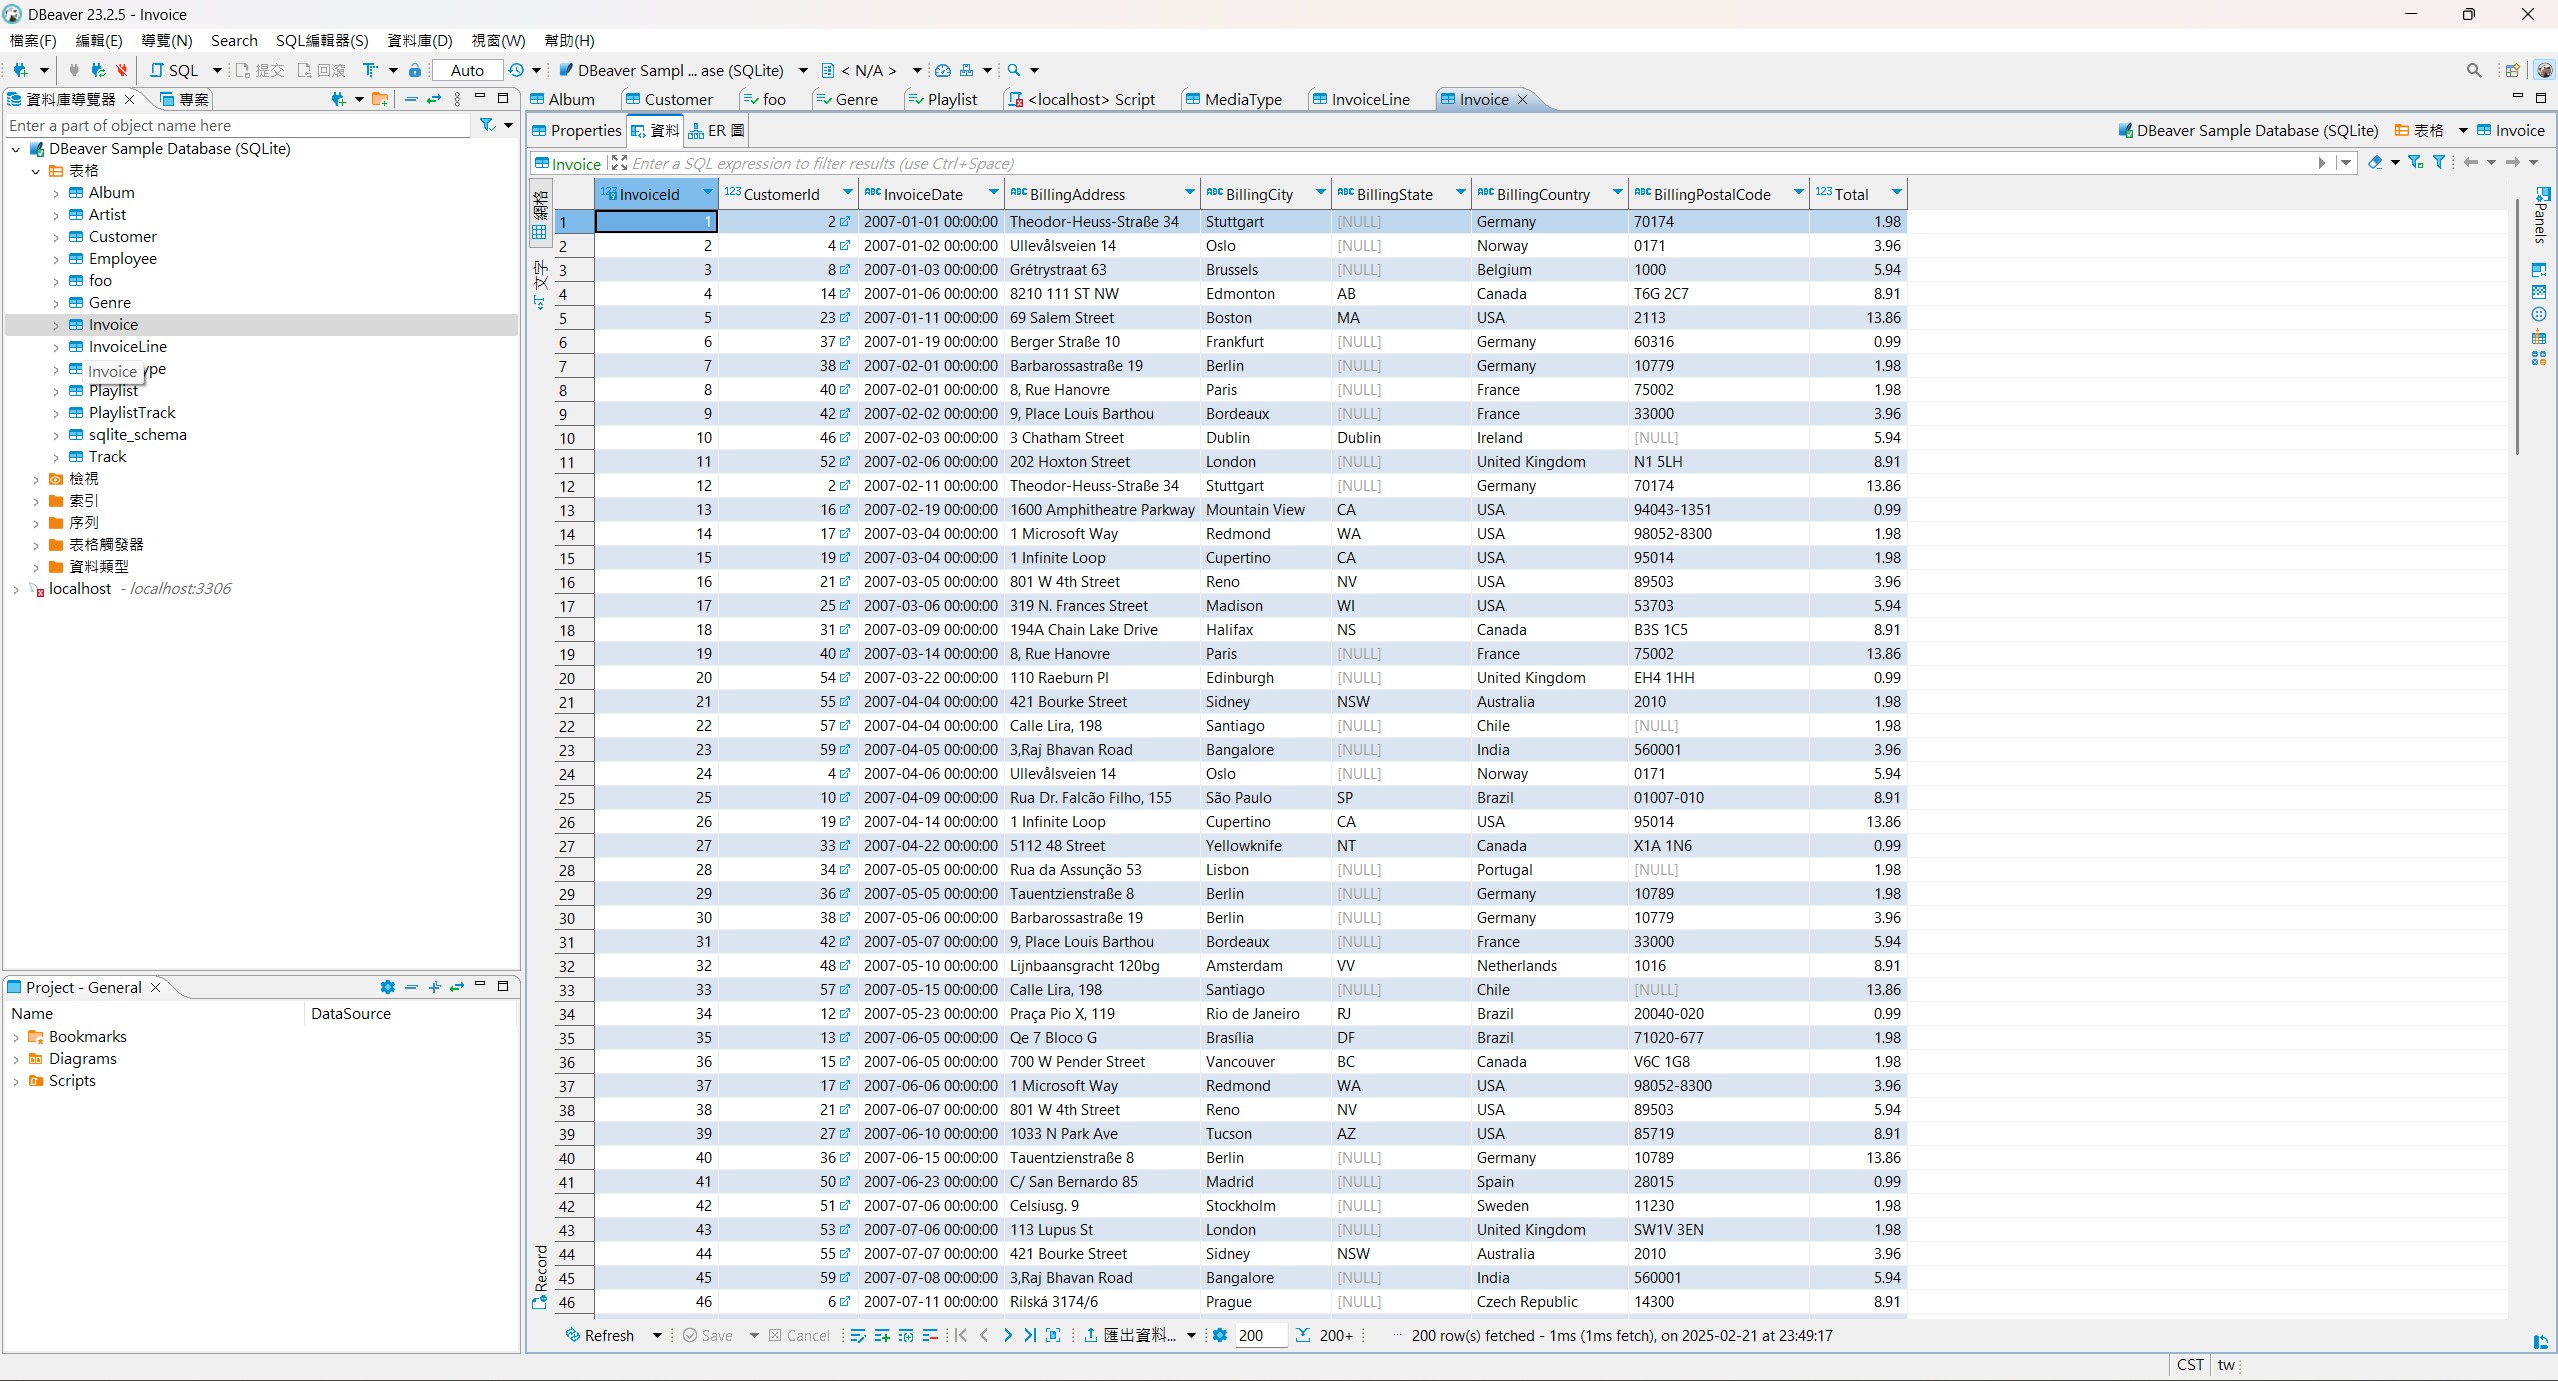
Task: Click the 200+ row count button
Action: (x=1325, y=1335)
